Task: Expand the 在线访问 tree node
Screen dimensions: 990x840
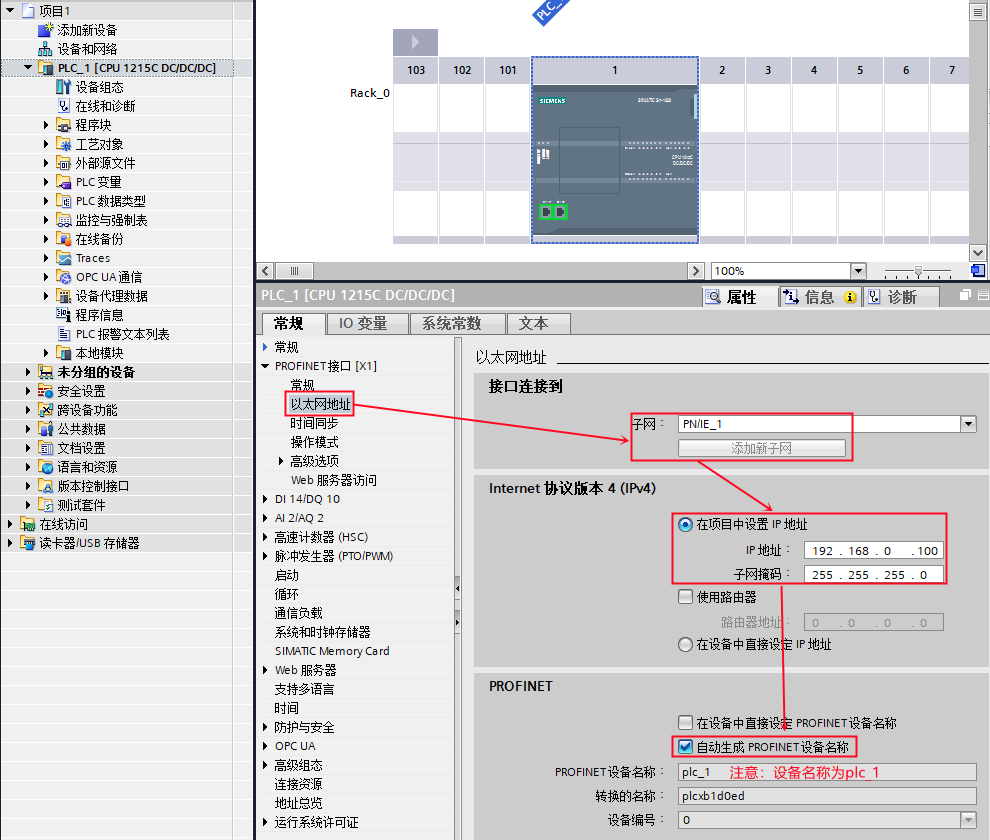Action: pos(9,524)
